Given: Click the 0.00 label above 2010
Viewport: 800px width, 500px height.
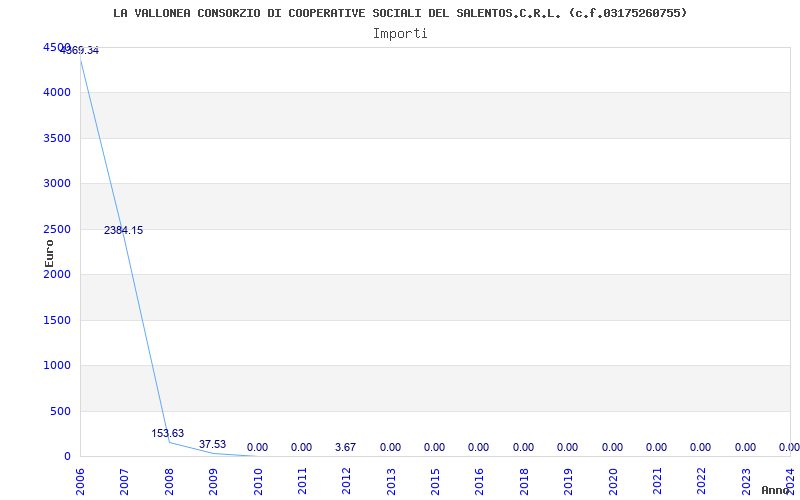Looking at the screenshot, I should (x=257, y=447).
